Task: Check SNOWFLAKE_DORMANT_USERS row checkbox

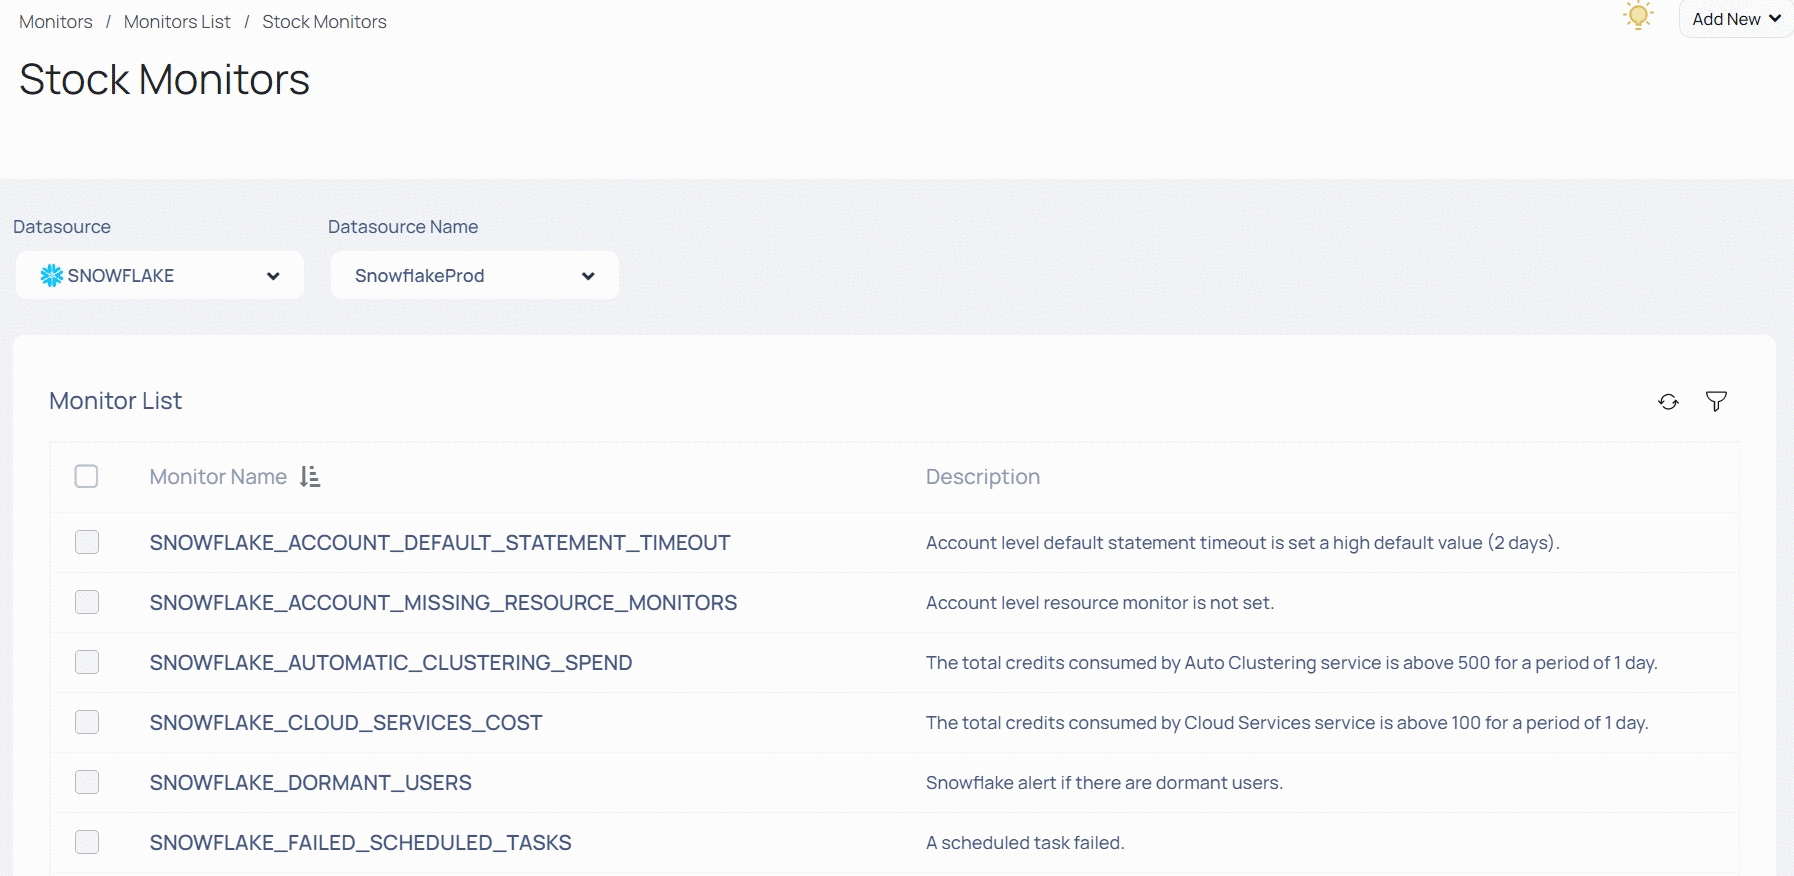Action: pyautogui.click(x=87, y=782)
